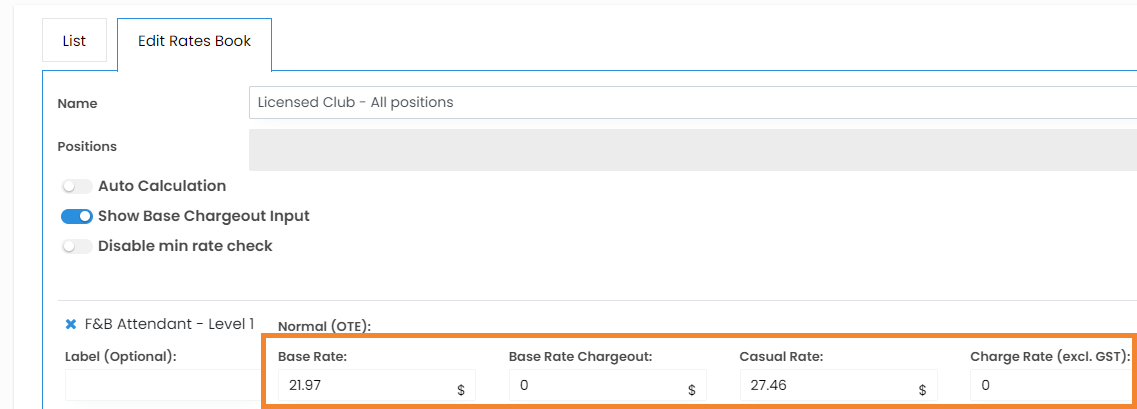This screenshot has width=1137, height=409.
Task: Click the Name field with Licensed Club
Action: (x=692, y=102)
